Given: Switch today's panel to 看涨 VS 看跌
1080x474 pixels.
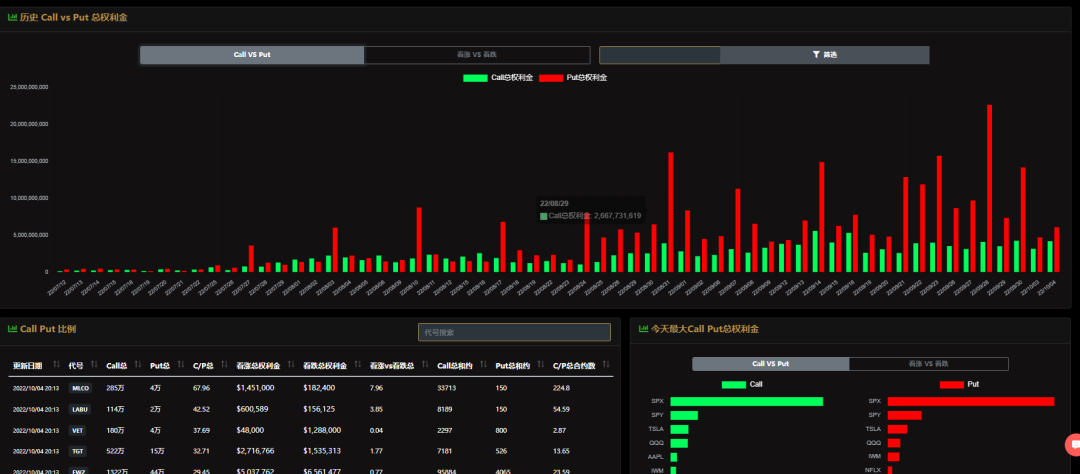Looking at the screenshot, I should (928, 364).
